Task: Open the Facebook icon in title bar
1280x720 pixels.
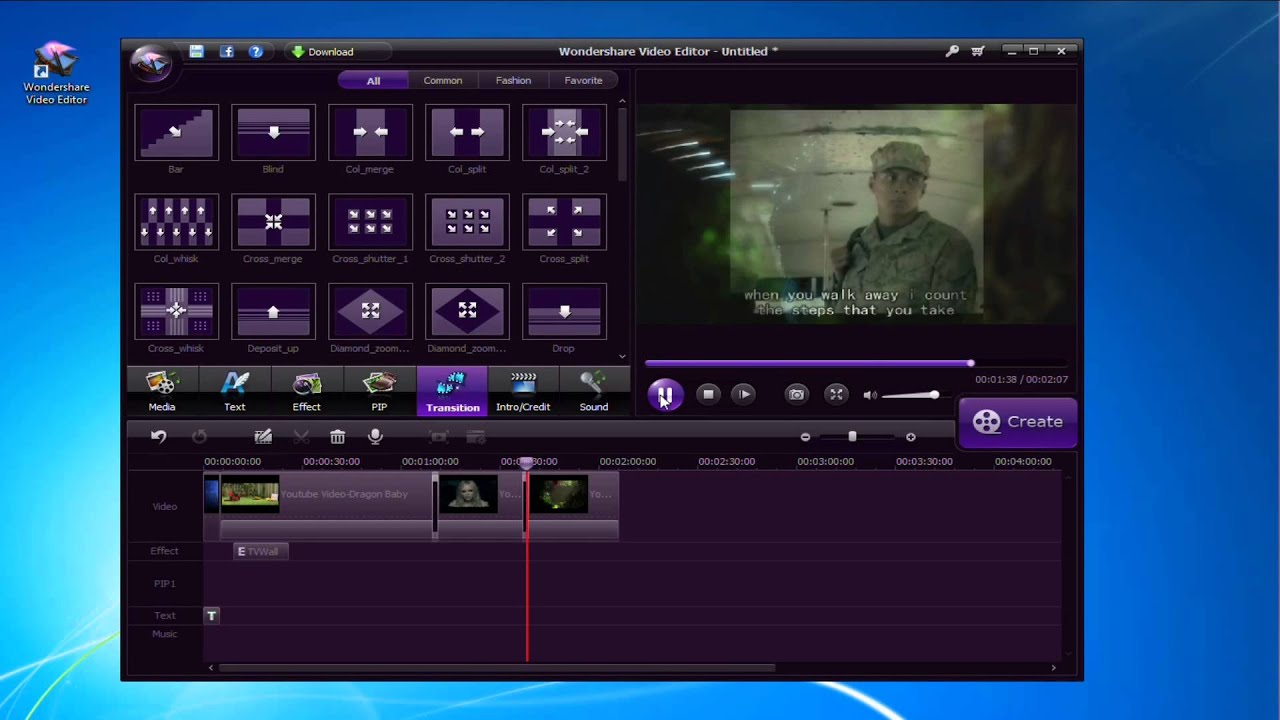Action: pos(227,51)
